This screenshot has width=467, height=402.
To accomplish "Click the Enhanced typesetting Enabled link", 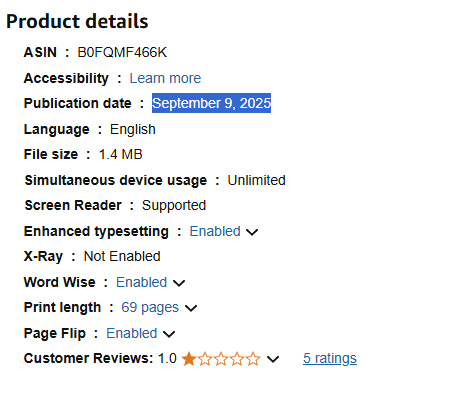I will (x=215, y=231).
